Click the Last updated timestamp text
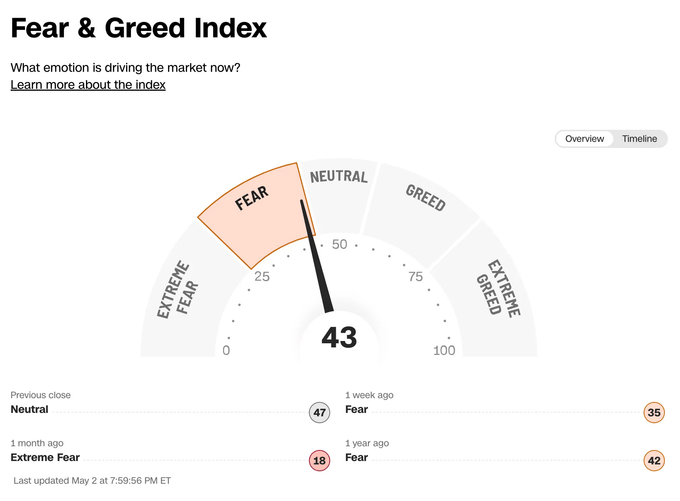The image size is (680, 501). tap(92, 481)
